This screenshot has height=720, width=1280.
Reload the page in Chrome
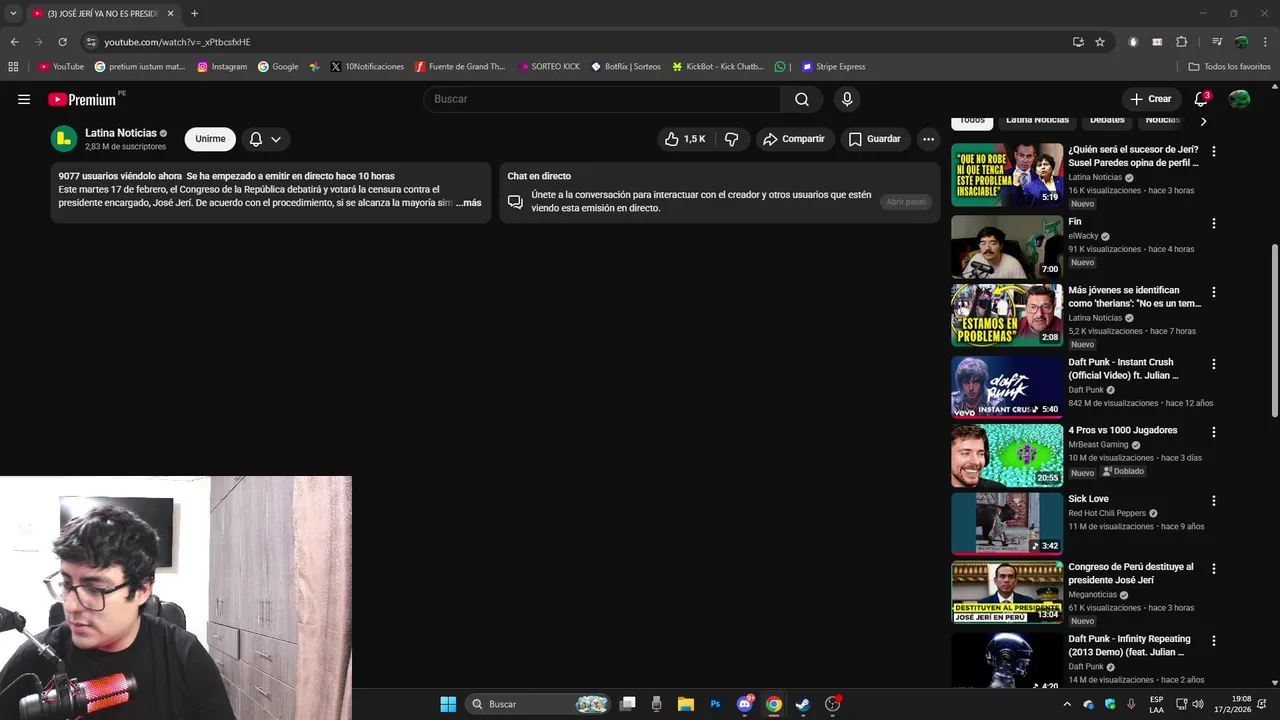click(x=62, y=42)
